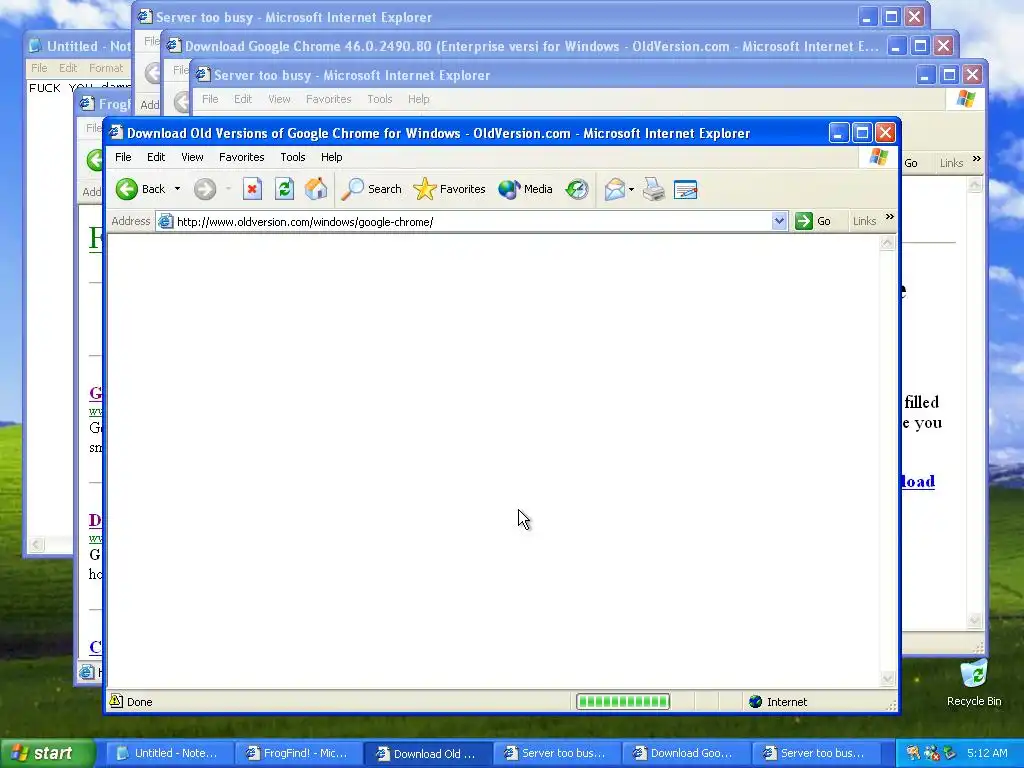Open the Edit menu in front window
The height and width of the screenshot is (768, 1024).
(156, 157)
